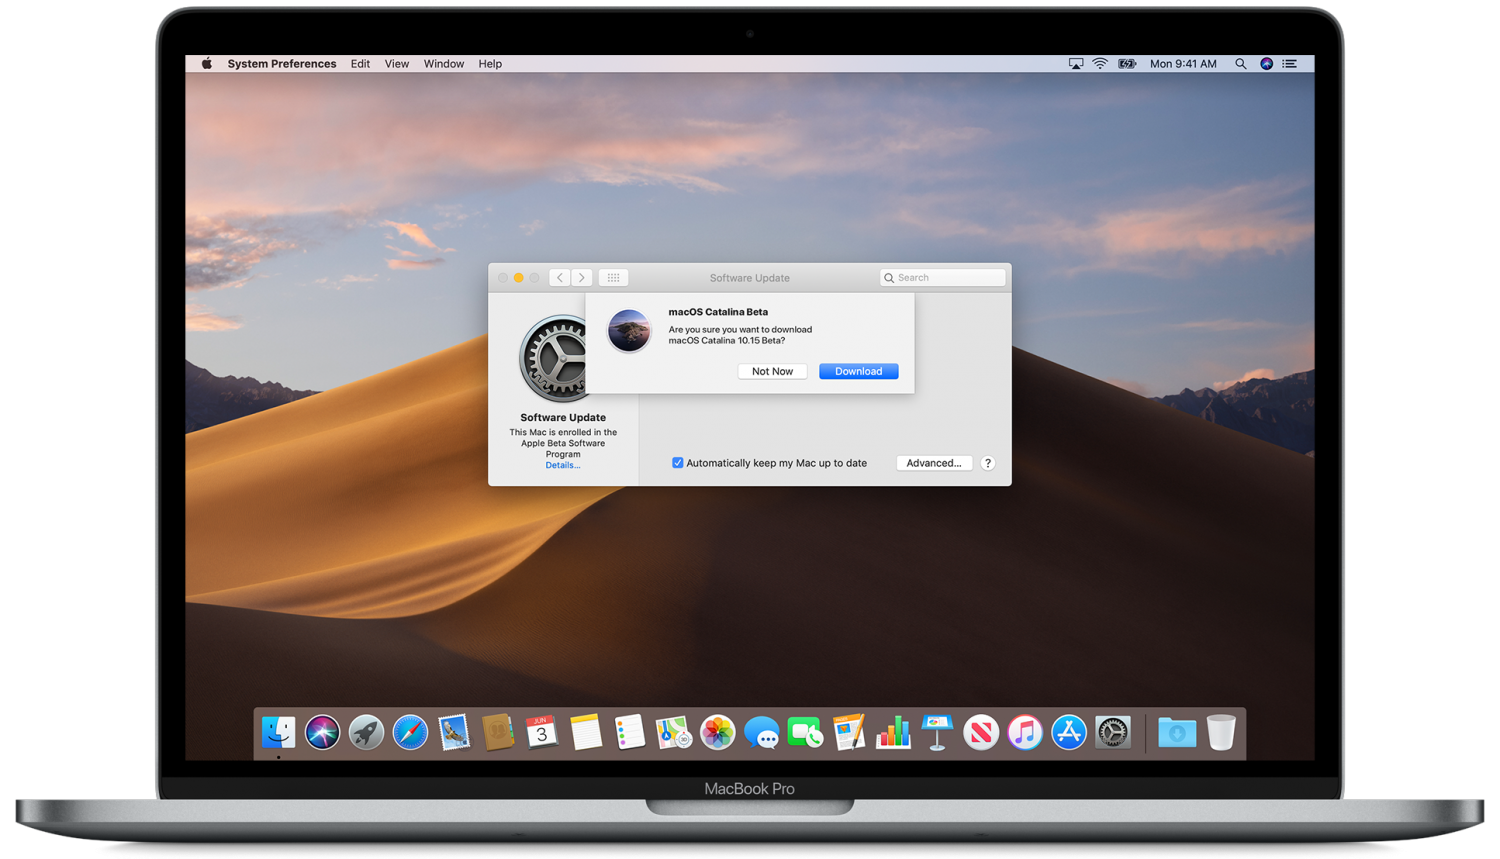This screenshot has width=1500, height=859.
Task: Uncheck Automatically keep my Mac up to date
Action: coord(678,463)
